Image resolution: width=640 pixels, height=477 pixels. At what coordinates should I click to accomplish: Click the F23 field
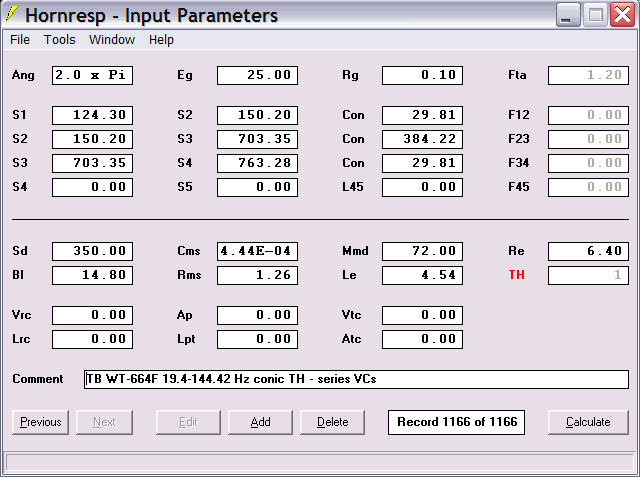588,139
